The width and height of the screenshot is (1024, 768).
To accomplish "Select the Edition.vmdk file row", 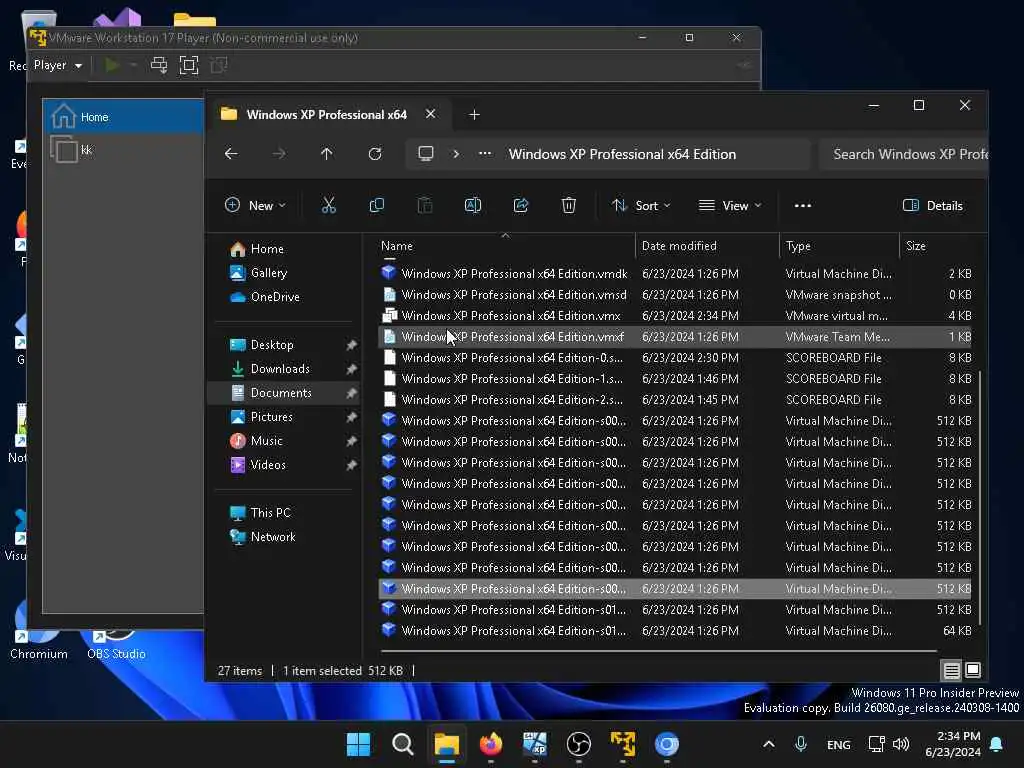I will (x=675, y=274).
